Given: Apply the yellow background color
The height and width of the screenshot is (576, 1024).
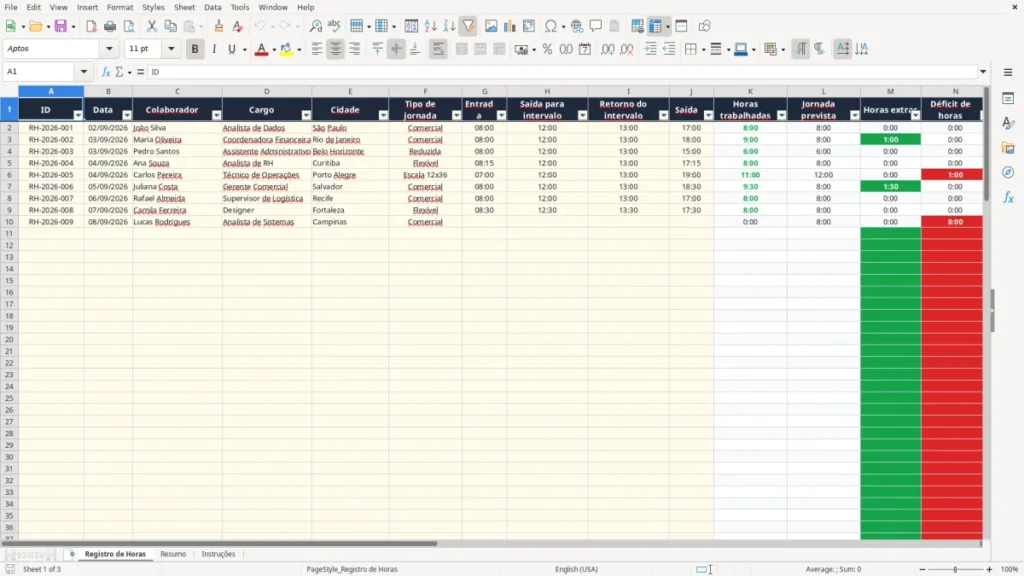Looking at the screenshot, I should 286,49.
